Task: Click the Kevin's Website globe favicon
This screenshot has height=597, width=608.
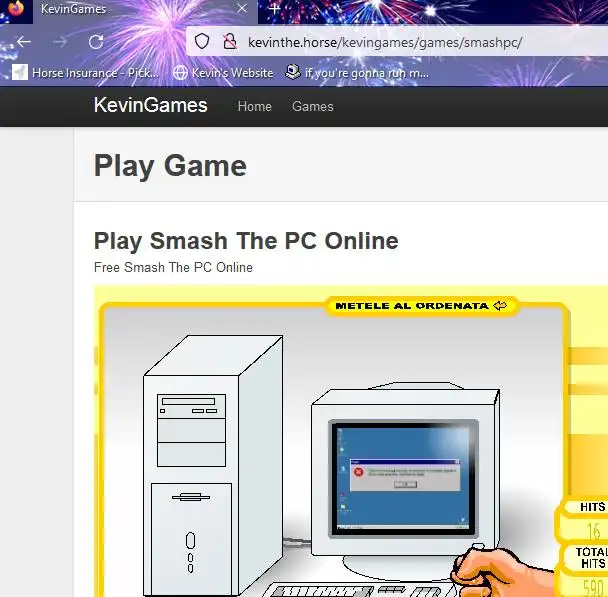Action: pos(180,72)
